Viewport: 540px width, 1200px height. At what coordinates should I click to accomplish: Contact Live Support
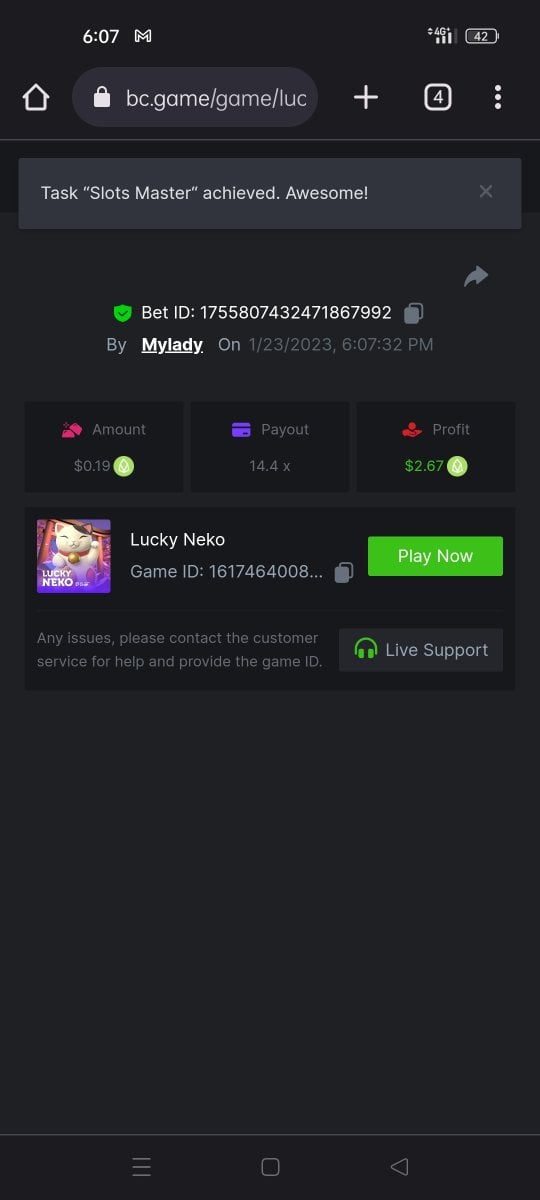[x=421, y=650]
